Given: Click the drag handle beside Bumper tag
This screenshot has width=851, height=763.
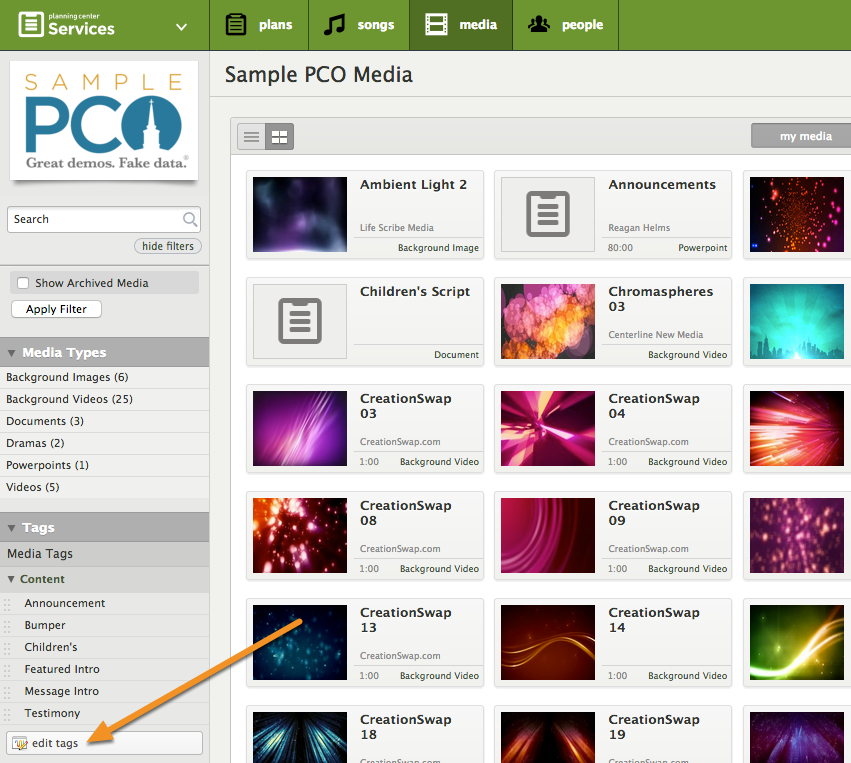Looking at the screenshot, I should pos(7,627).
